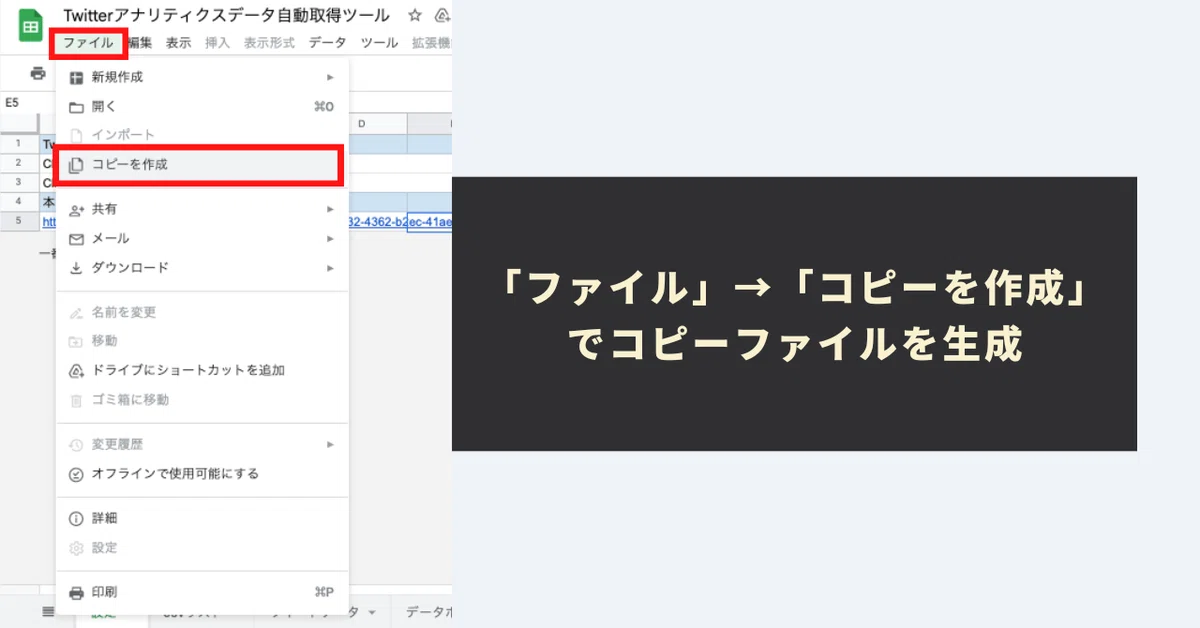Click the gear icon for 設定
Image resolution: width=1200 pixels, height=628 pixels.
coord(76,548)
